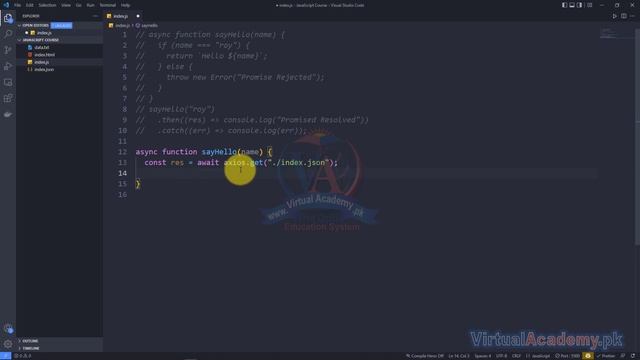Screen dimensions: 640x360
Task: Click the unsaved dot on index.js tab
Action: pos(138,16)
